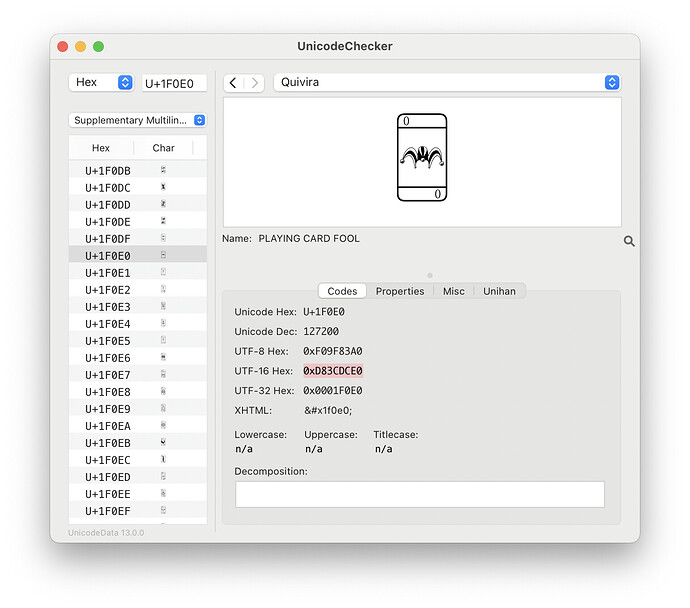690x608 pixels.
Task: Expand the Supplementary Multilingual Plane dropdown
Action: point(138,120)
